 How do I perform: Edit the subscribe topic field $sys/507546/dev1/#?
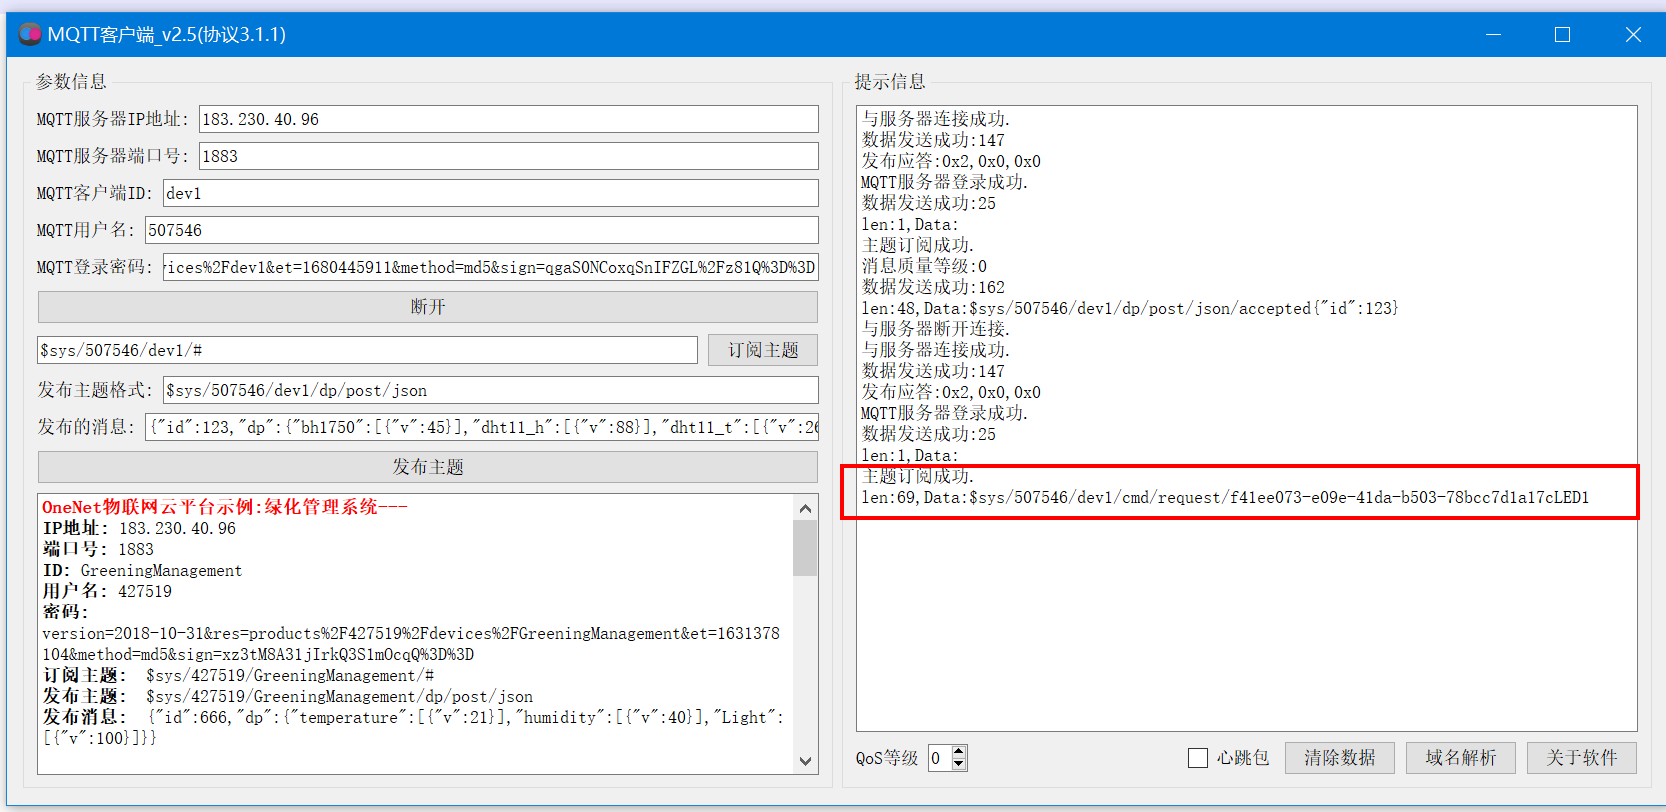pos(367,350)
